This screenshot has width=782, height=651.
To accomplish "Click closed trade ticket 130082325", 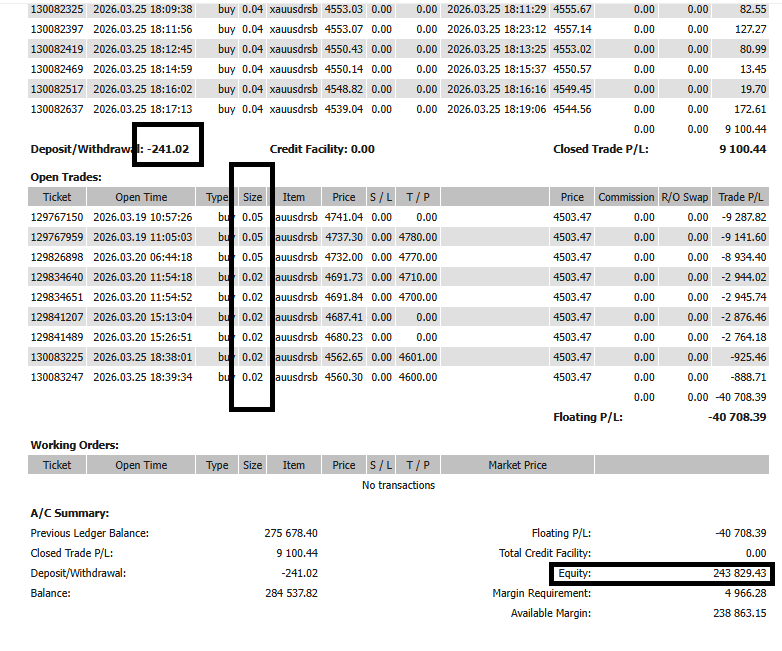I will pos(57,9).
